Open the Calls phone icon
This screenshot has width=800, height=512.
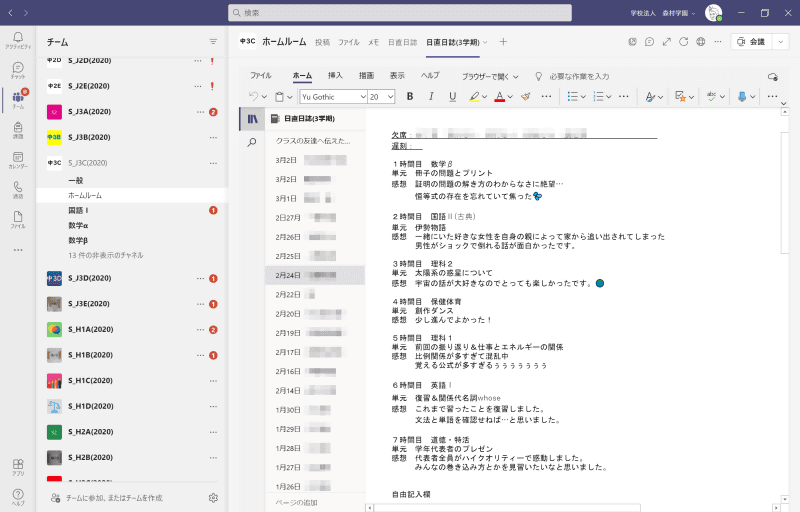pyautogui.click(x=18, y=190)
